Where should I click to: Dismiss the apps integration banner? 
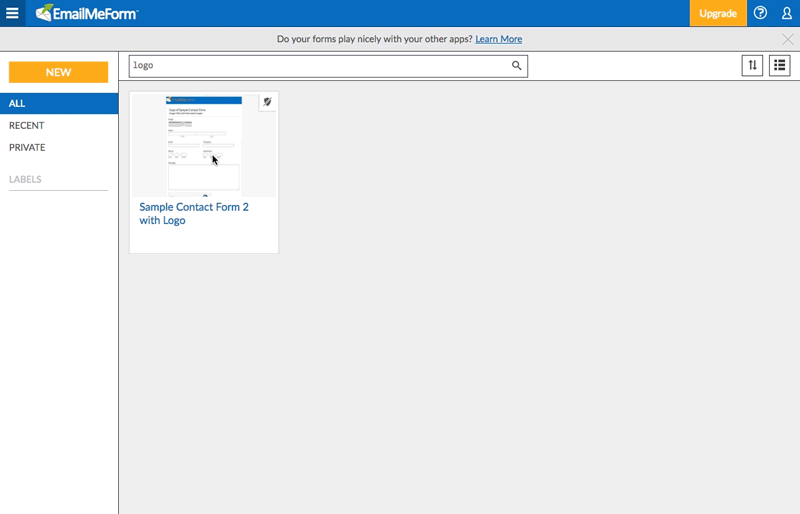coord(787,39)
